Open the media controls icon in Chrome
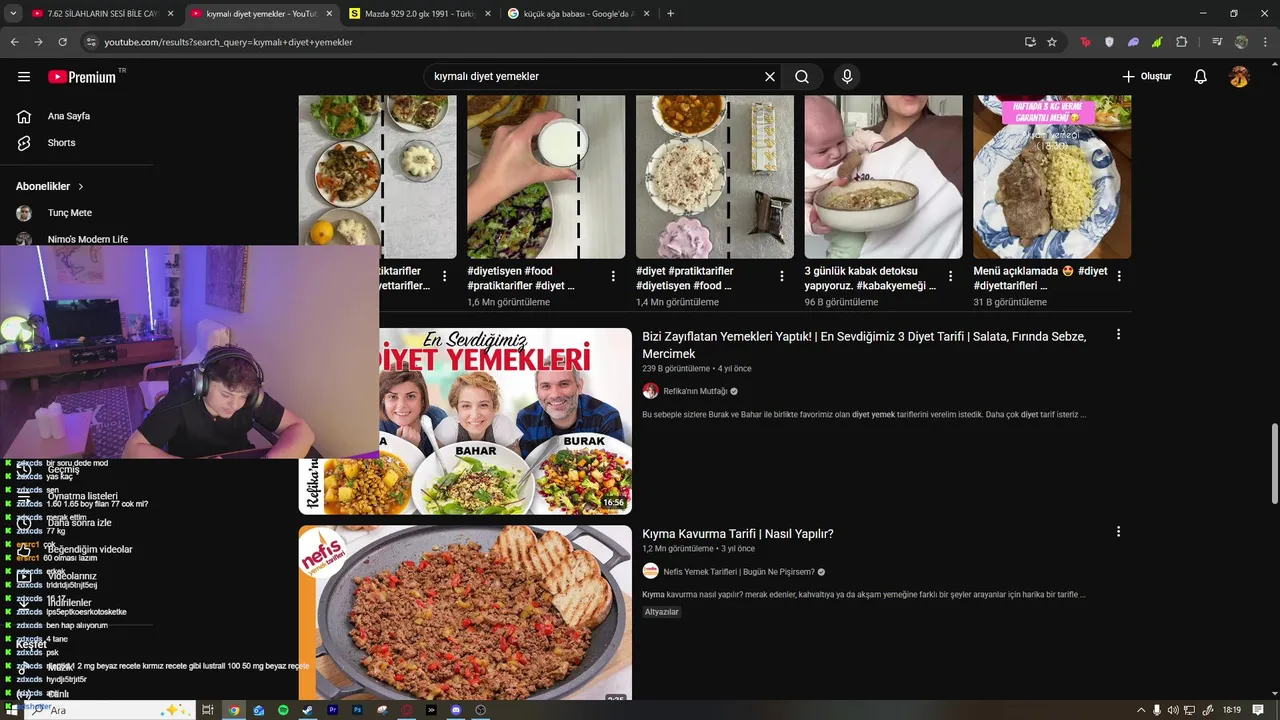Image resolution: width=1280 pixels, height=720 pixels. (1217, 42)
